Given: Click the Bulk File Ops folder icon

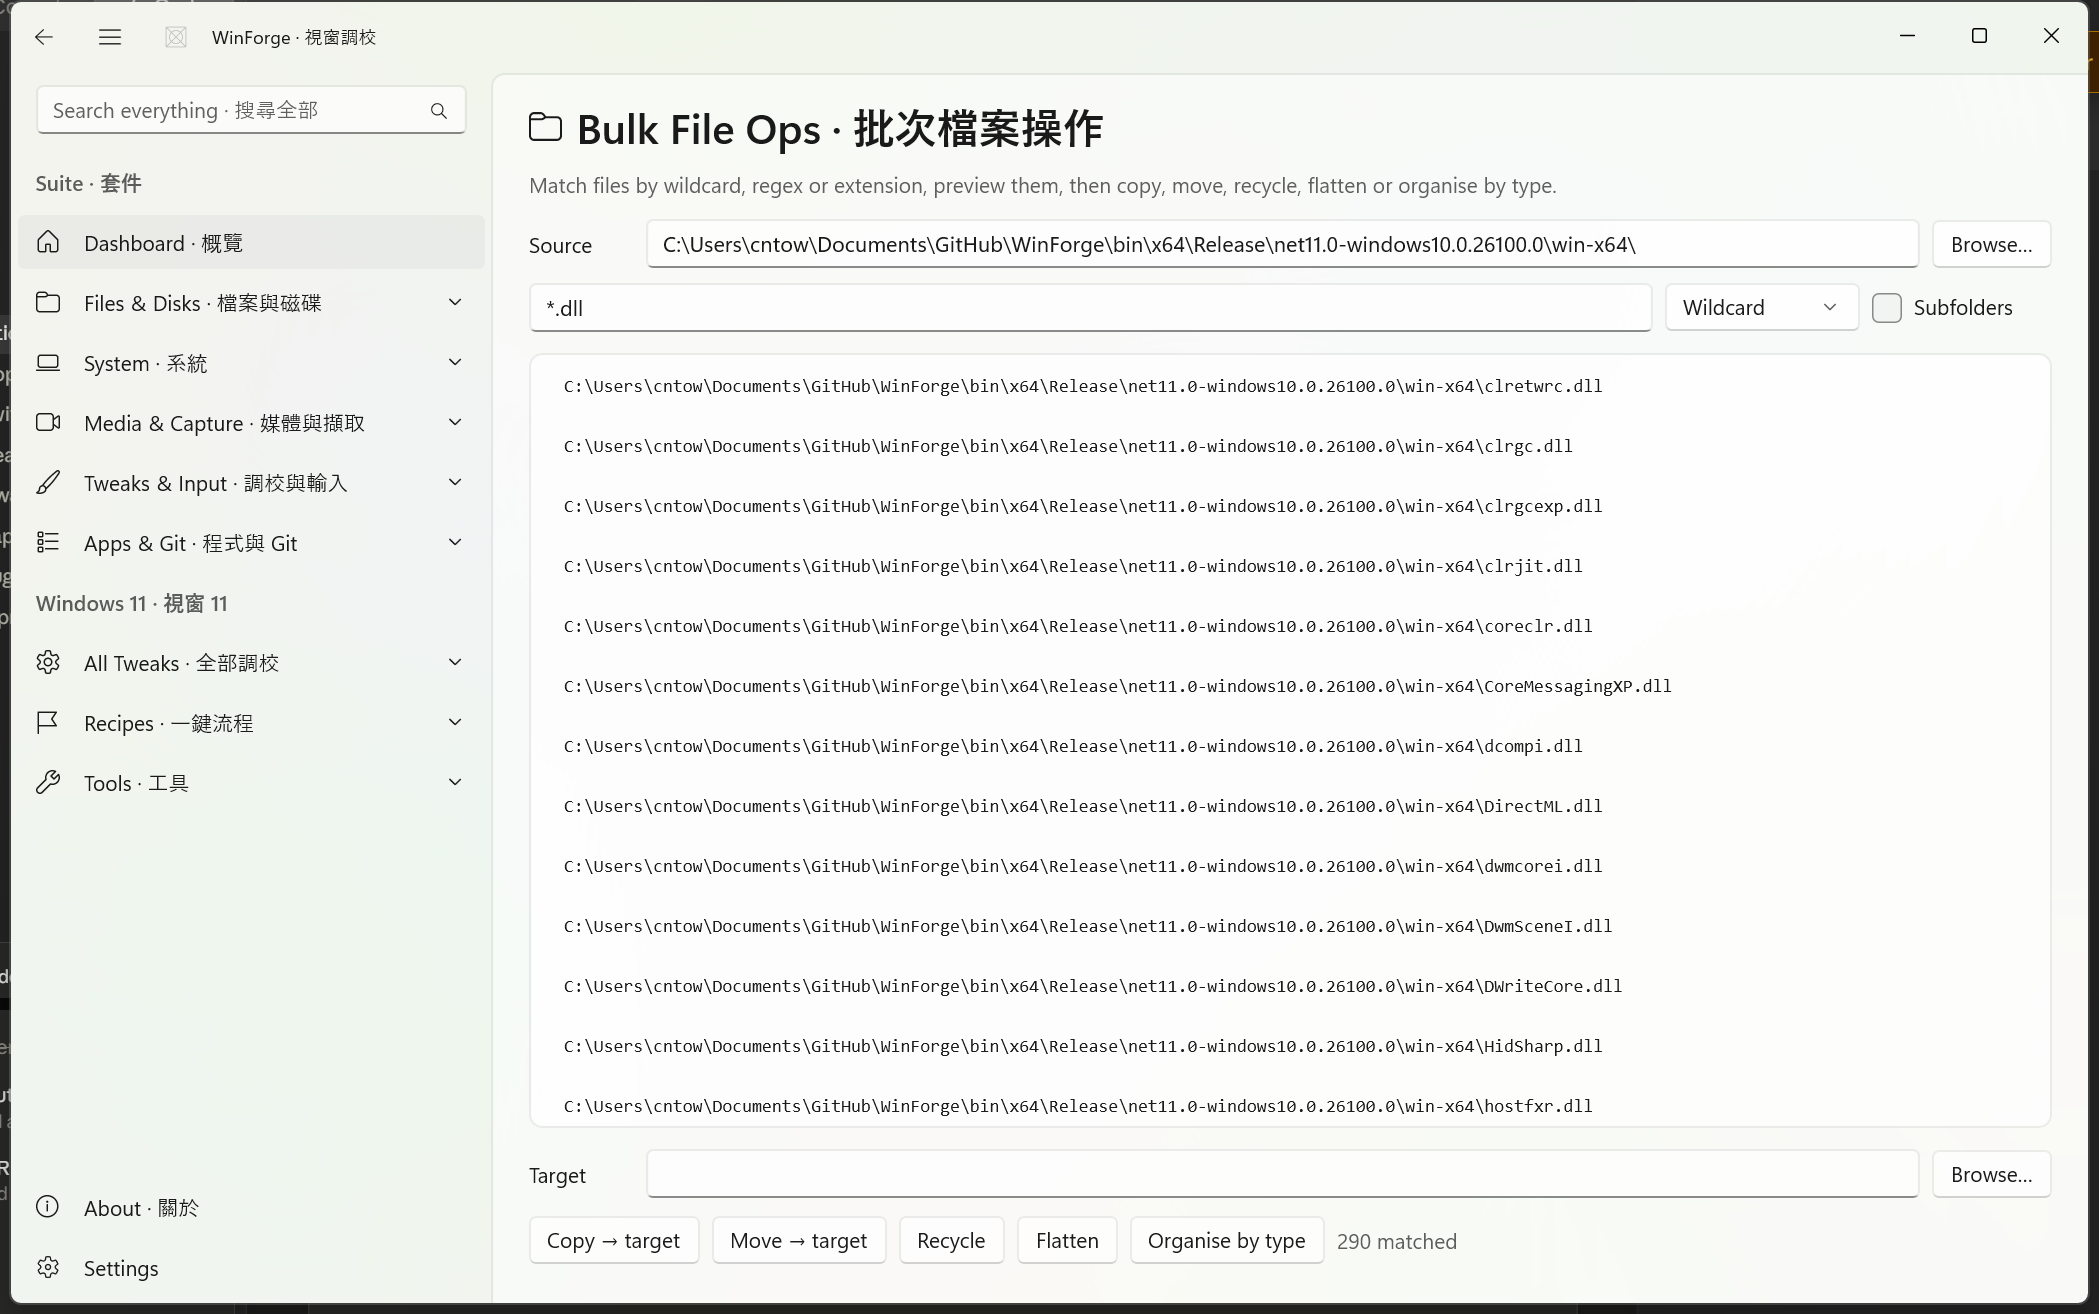Looking at the screenshot, I should [545, 127].
